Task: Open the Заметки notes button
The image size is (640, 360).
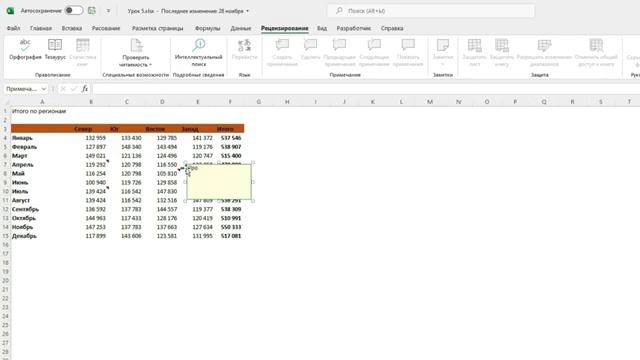Action: (443, 53)
